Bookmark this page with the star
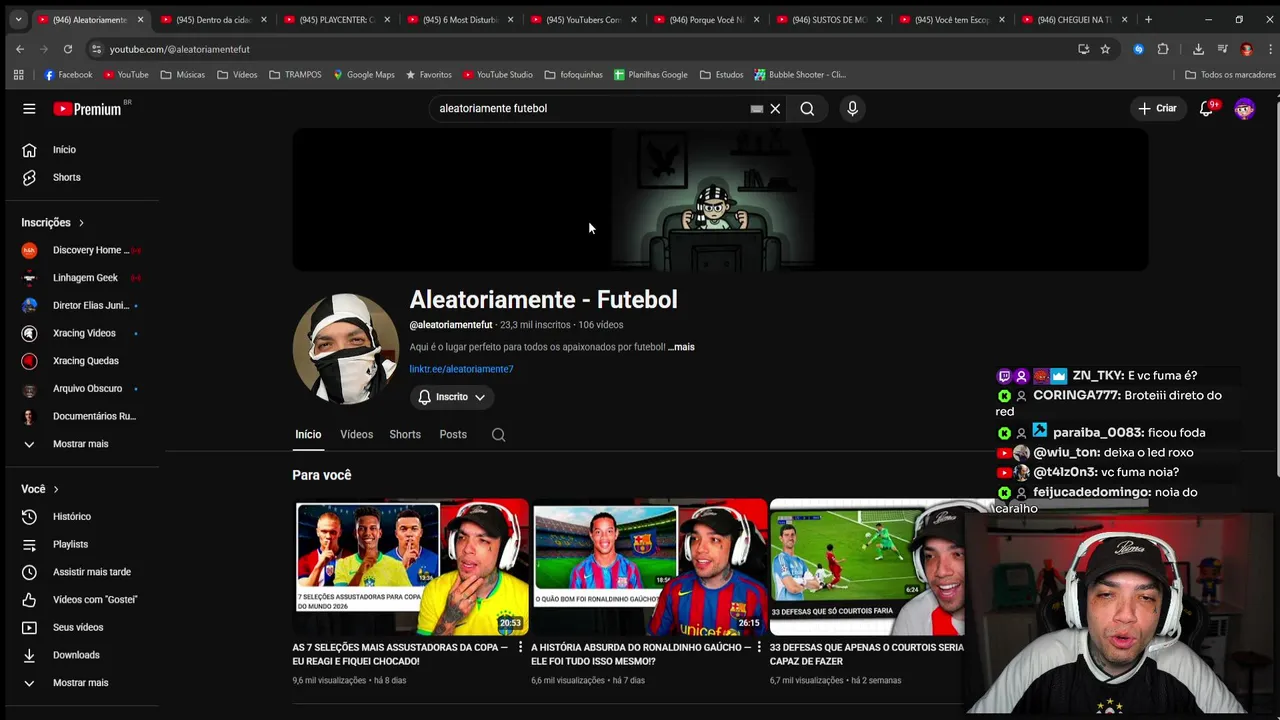1280x720 pixels. coord(1105,49)
